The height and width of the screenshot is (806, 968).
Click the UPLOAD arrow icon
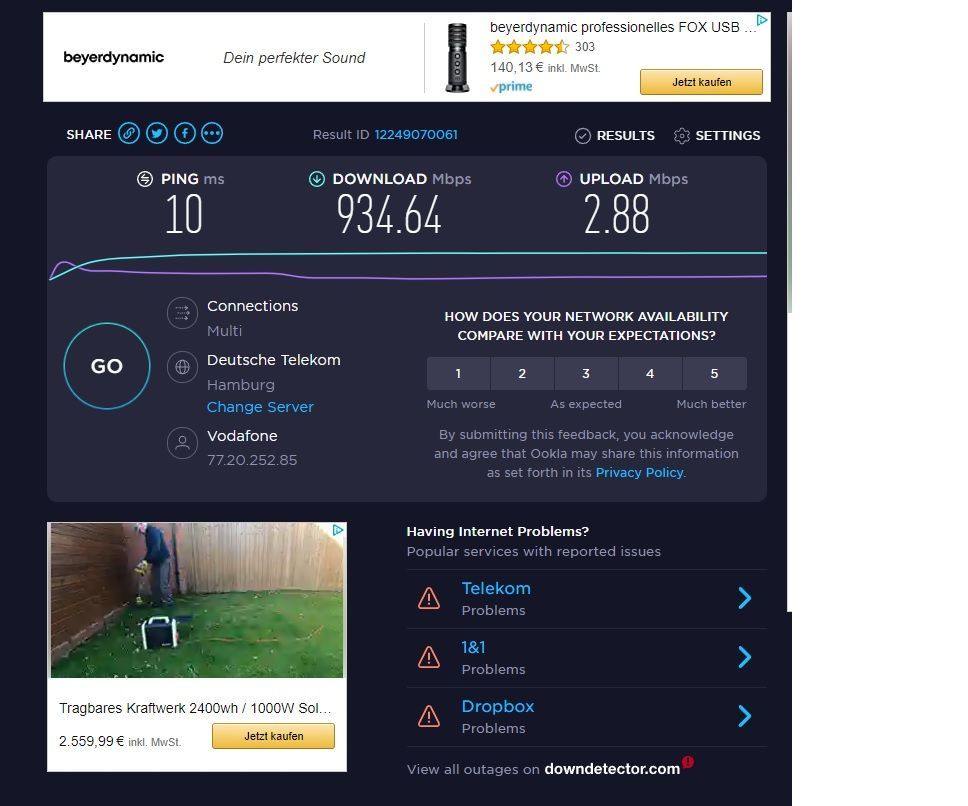point(564,179)
